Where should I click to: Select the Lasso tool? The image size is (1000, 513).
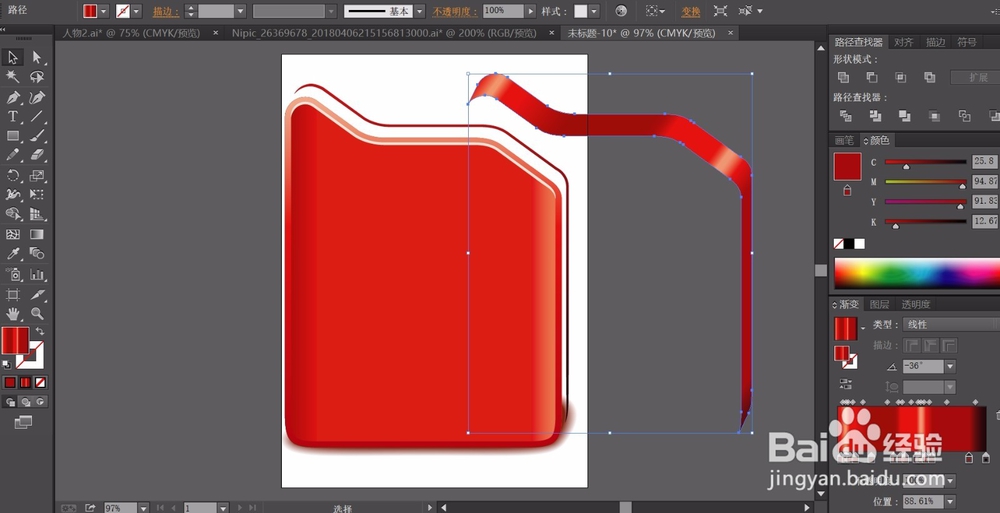[x=37, y=77]
